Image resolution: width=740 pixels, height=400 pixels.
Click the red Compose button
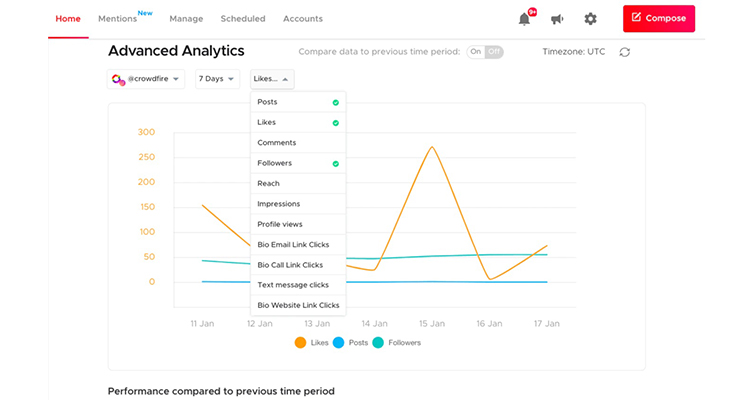659,18
